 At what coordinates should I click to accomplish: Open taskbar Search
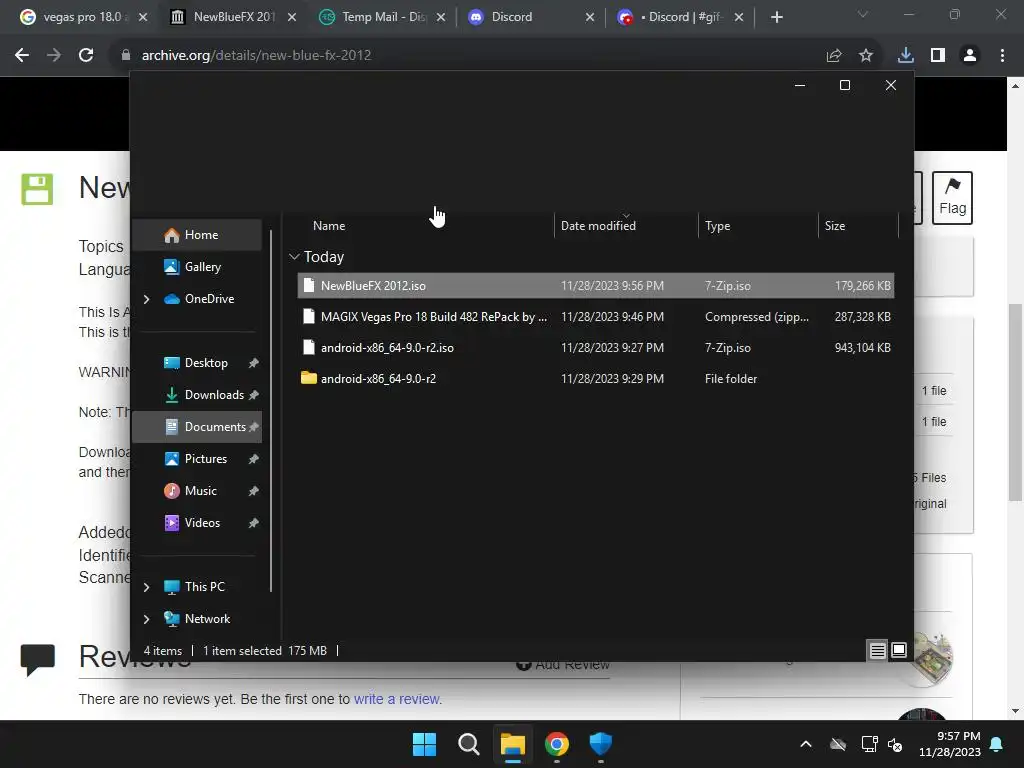(x=469, y=744)
